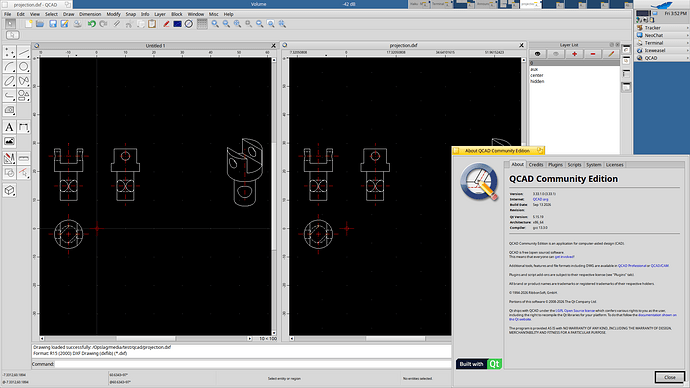Click the Command input field

[253, 364]
